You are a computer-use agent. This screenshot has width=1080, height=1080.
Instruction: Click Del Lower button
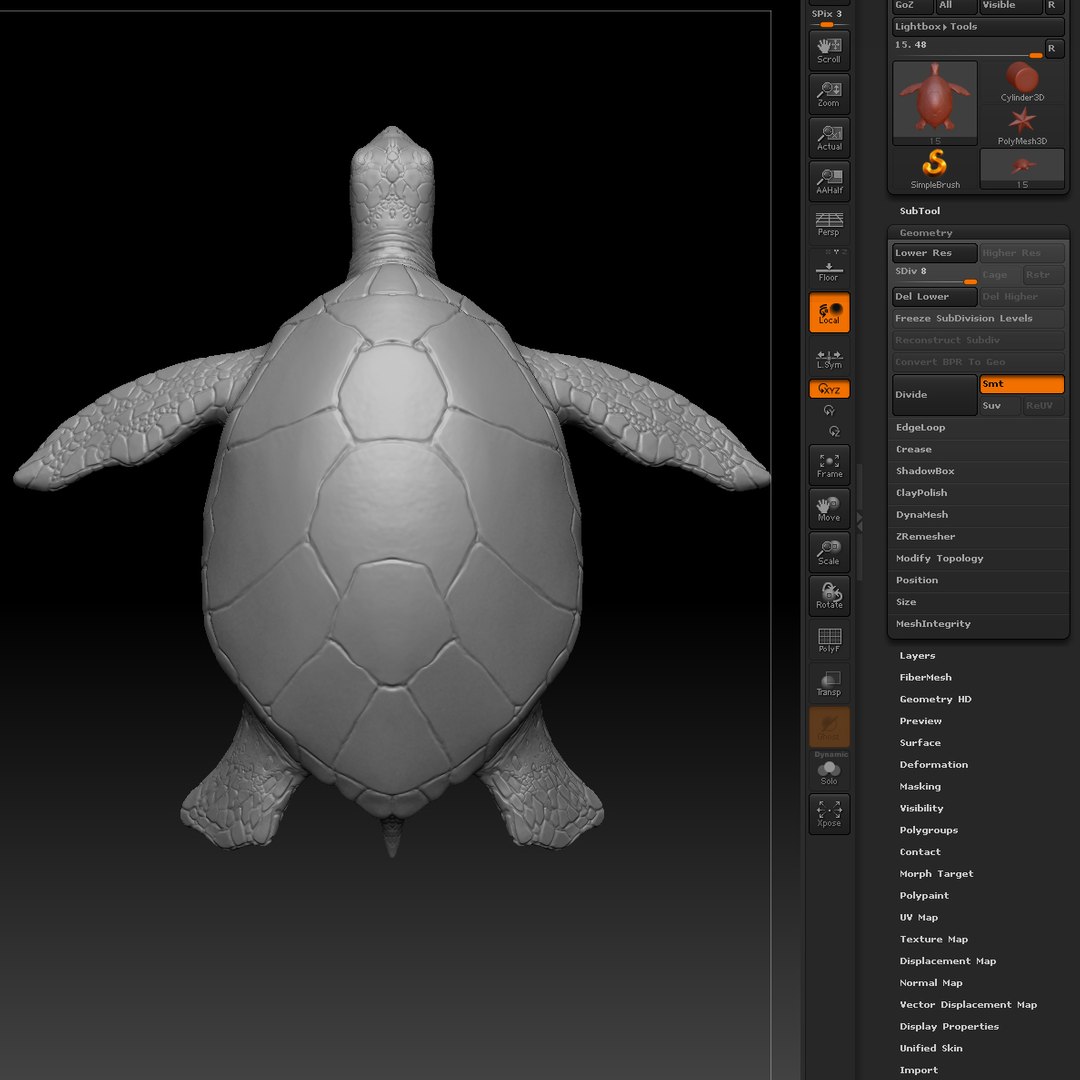[934, 297]
